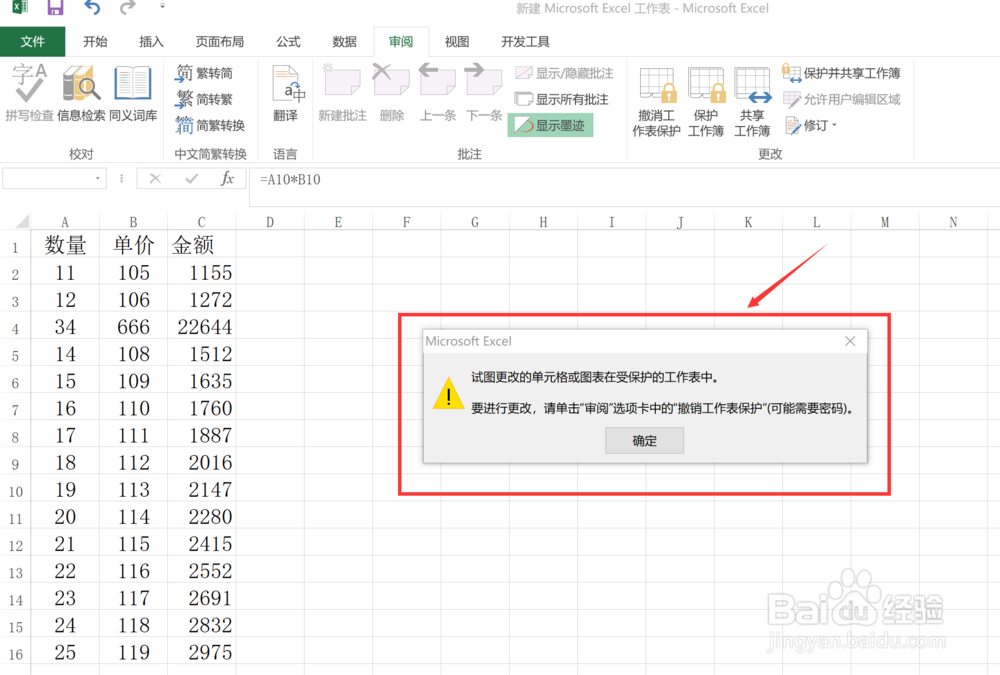Image resolution: width=1000 pixels, height=675 pixels.
Task: Expand the Name Box dropdown arrow
Action: (98, 179)
